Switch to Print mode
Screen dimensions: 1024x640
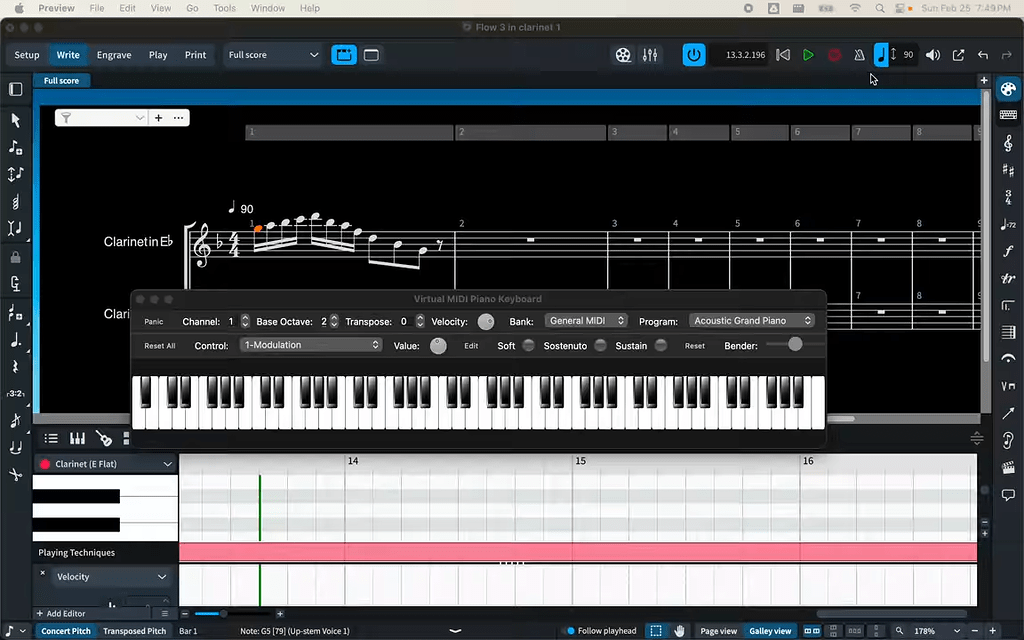[x=195, y=55]
